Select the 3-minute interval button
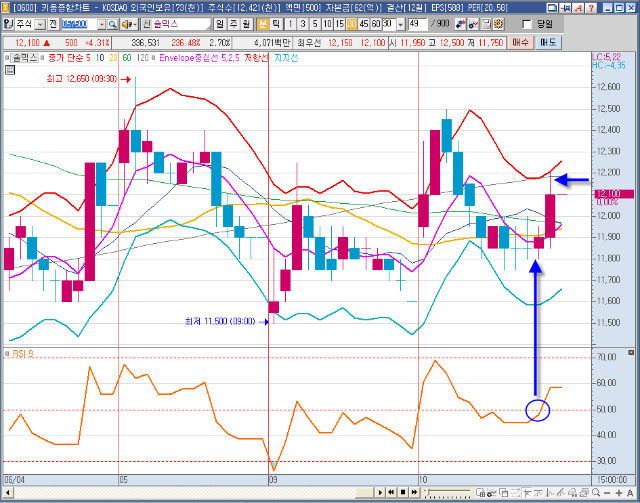640x503 pixels. pyautogui.click(x=302, y=24)
